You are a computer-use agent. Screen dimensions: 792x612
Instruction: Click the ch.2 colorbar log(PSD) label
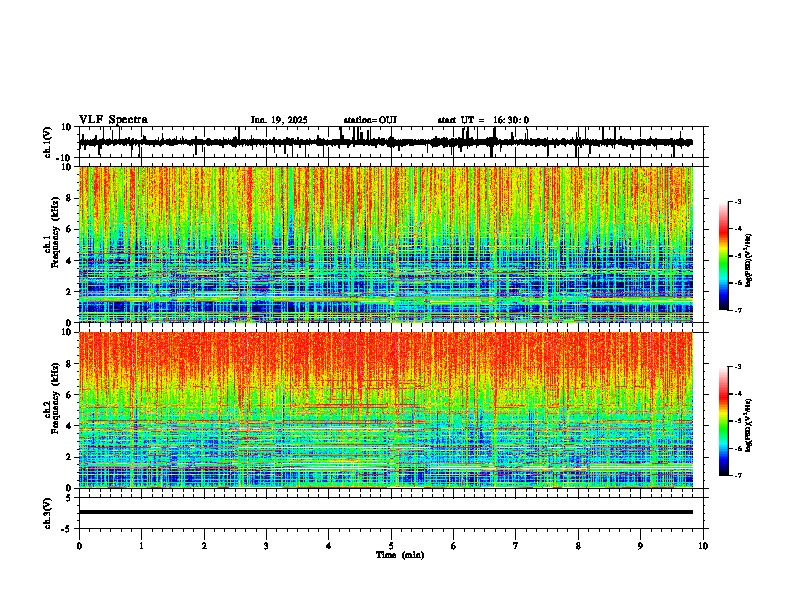(x=749, y=425)
